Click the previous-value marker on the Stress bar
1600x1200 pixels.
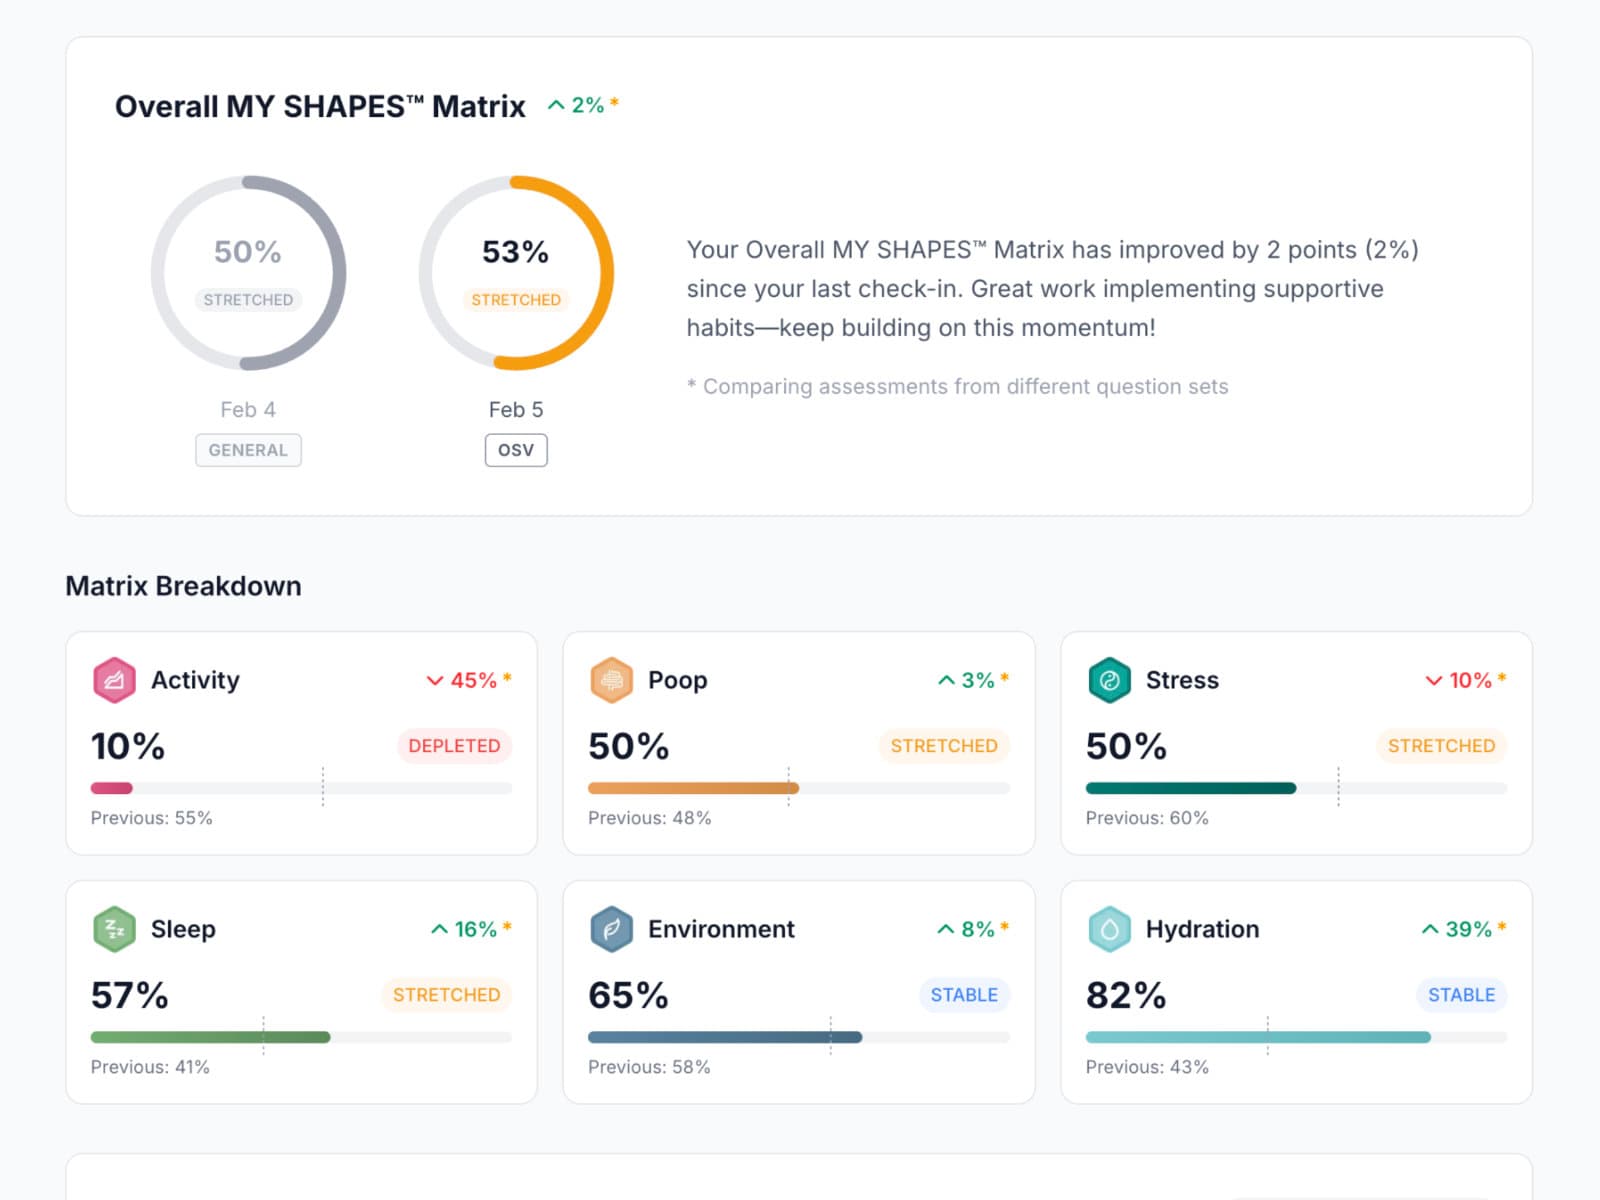pos(1339,789)
